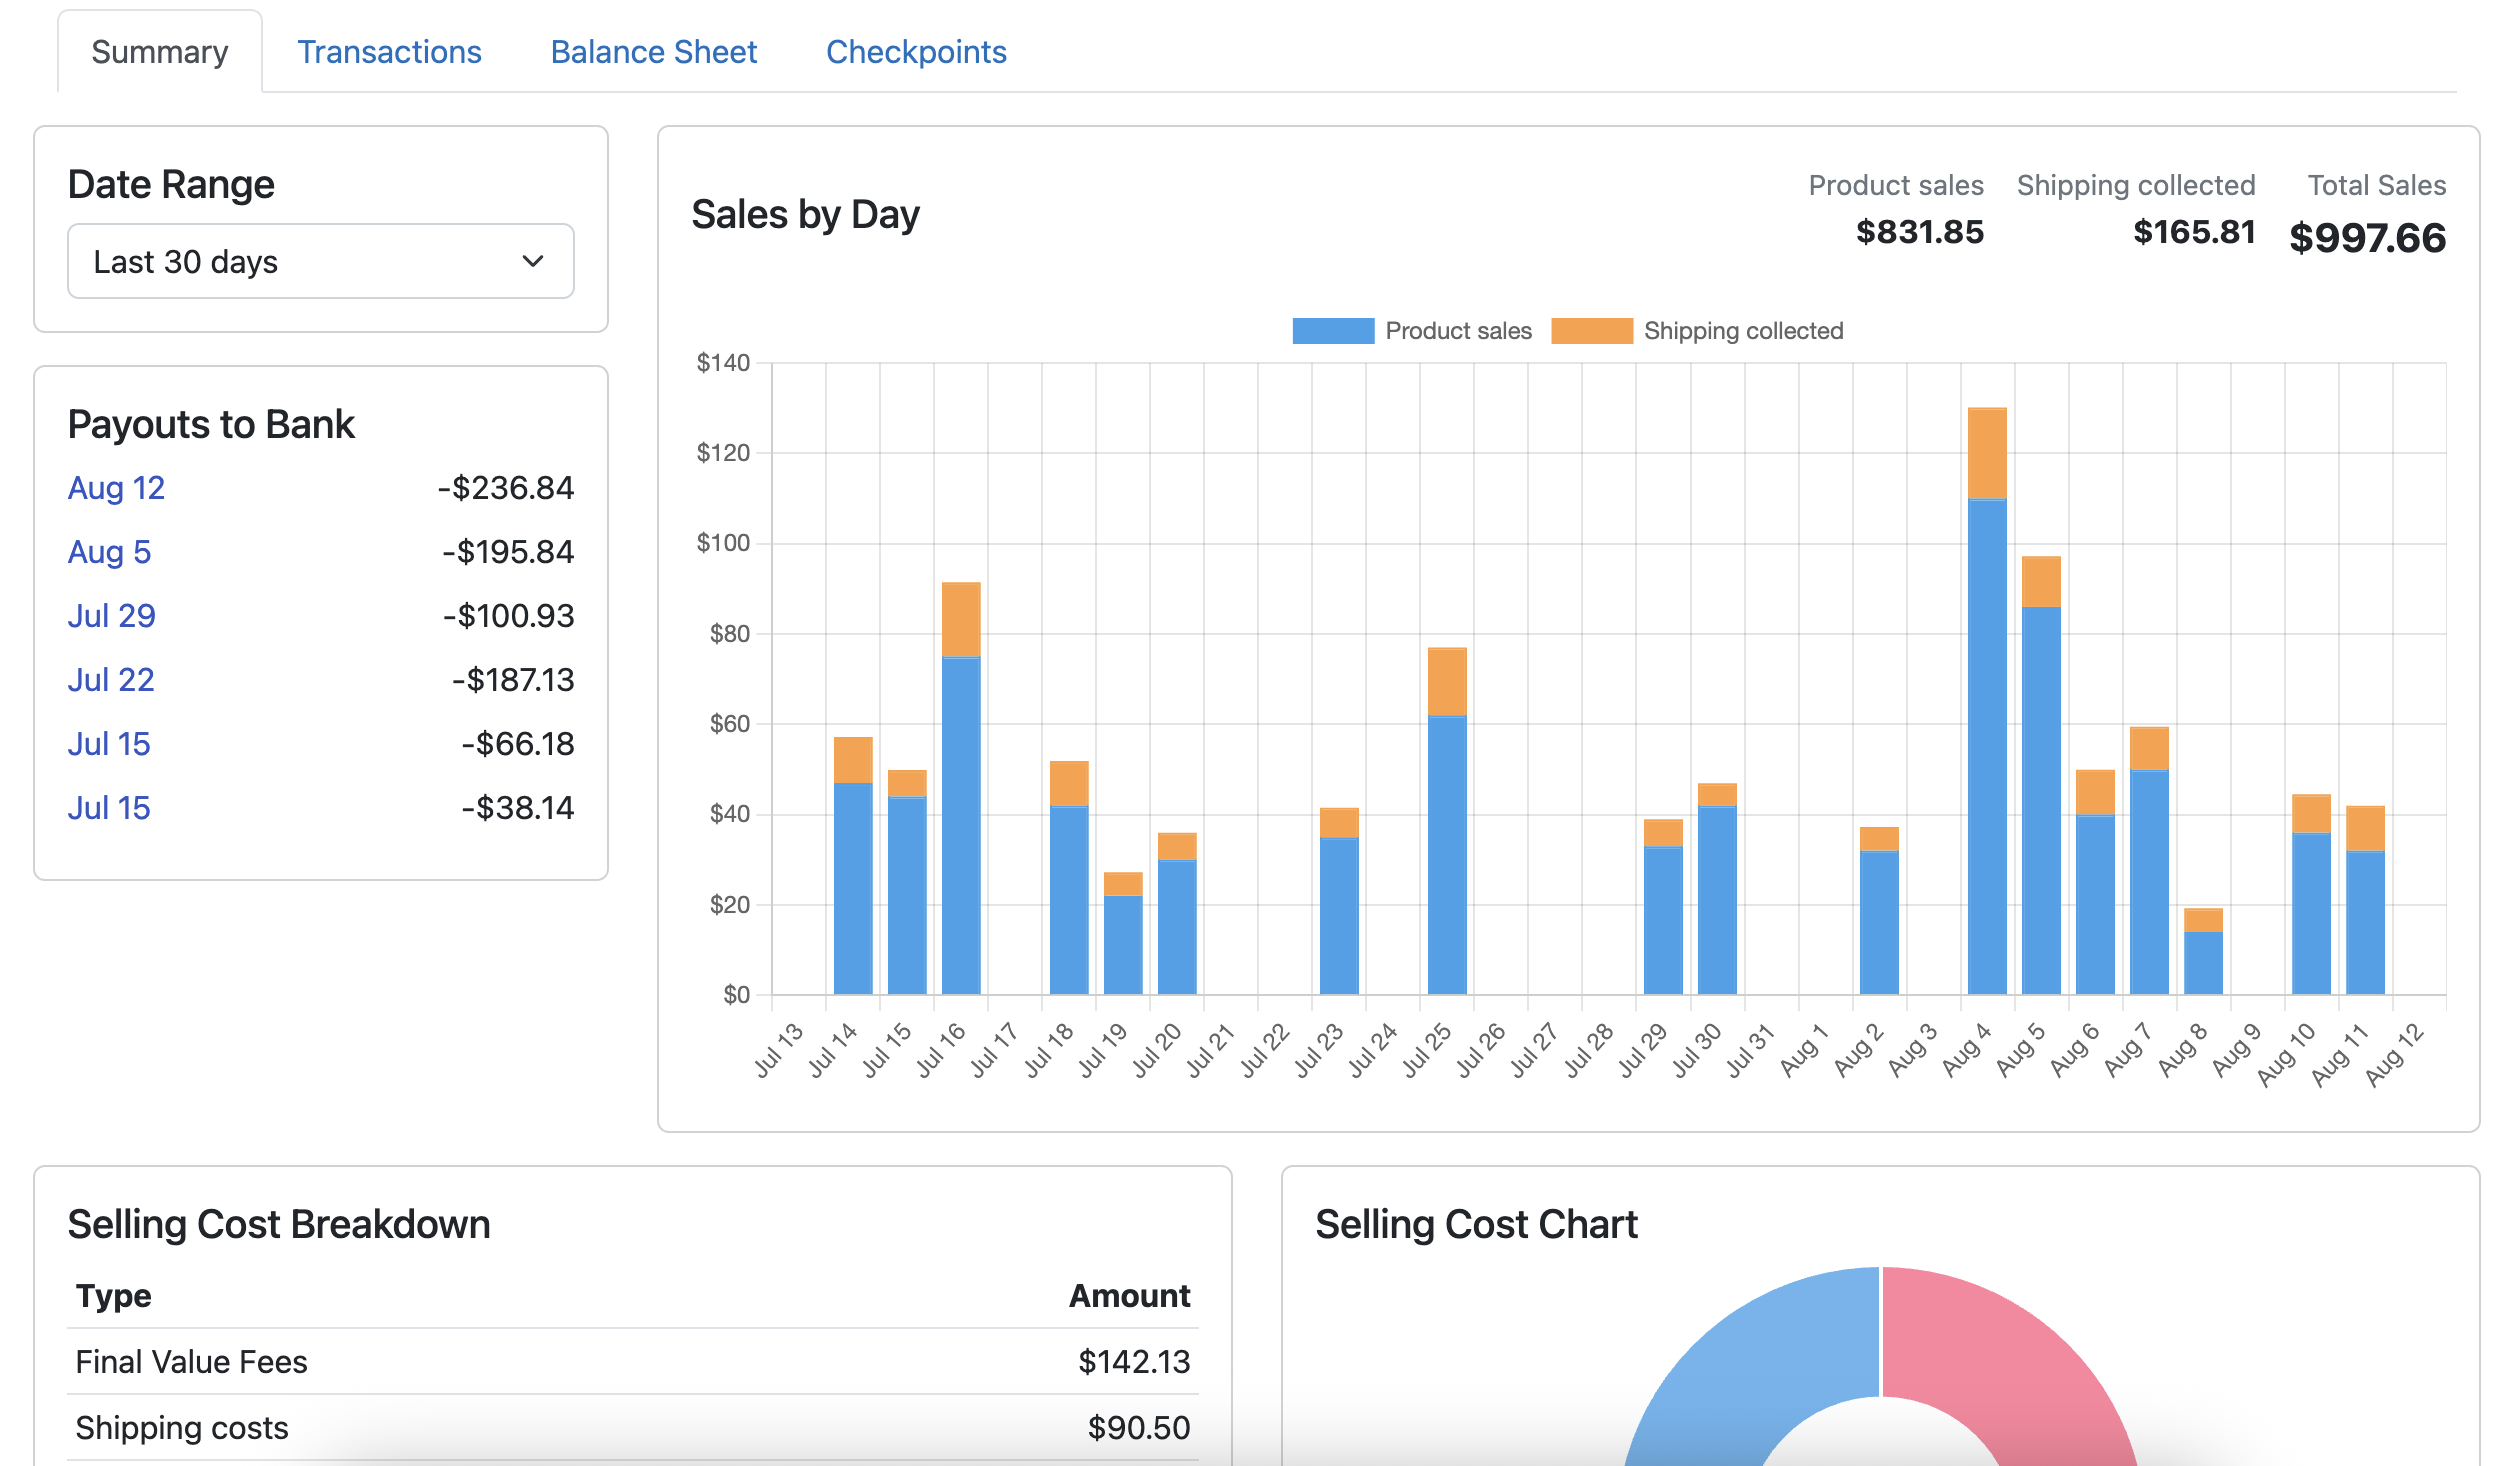
Task: Open the Jul 15 payout of -$66.18
Action: (x=109, y=744)
